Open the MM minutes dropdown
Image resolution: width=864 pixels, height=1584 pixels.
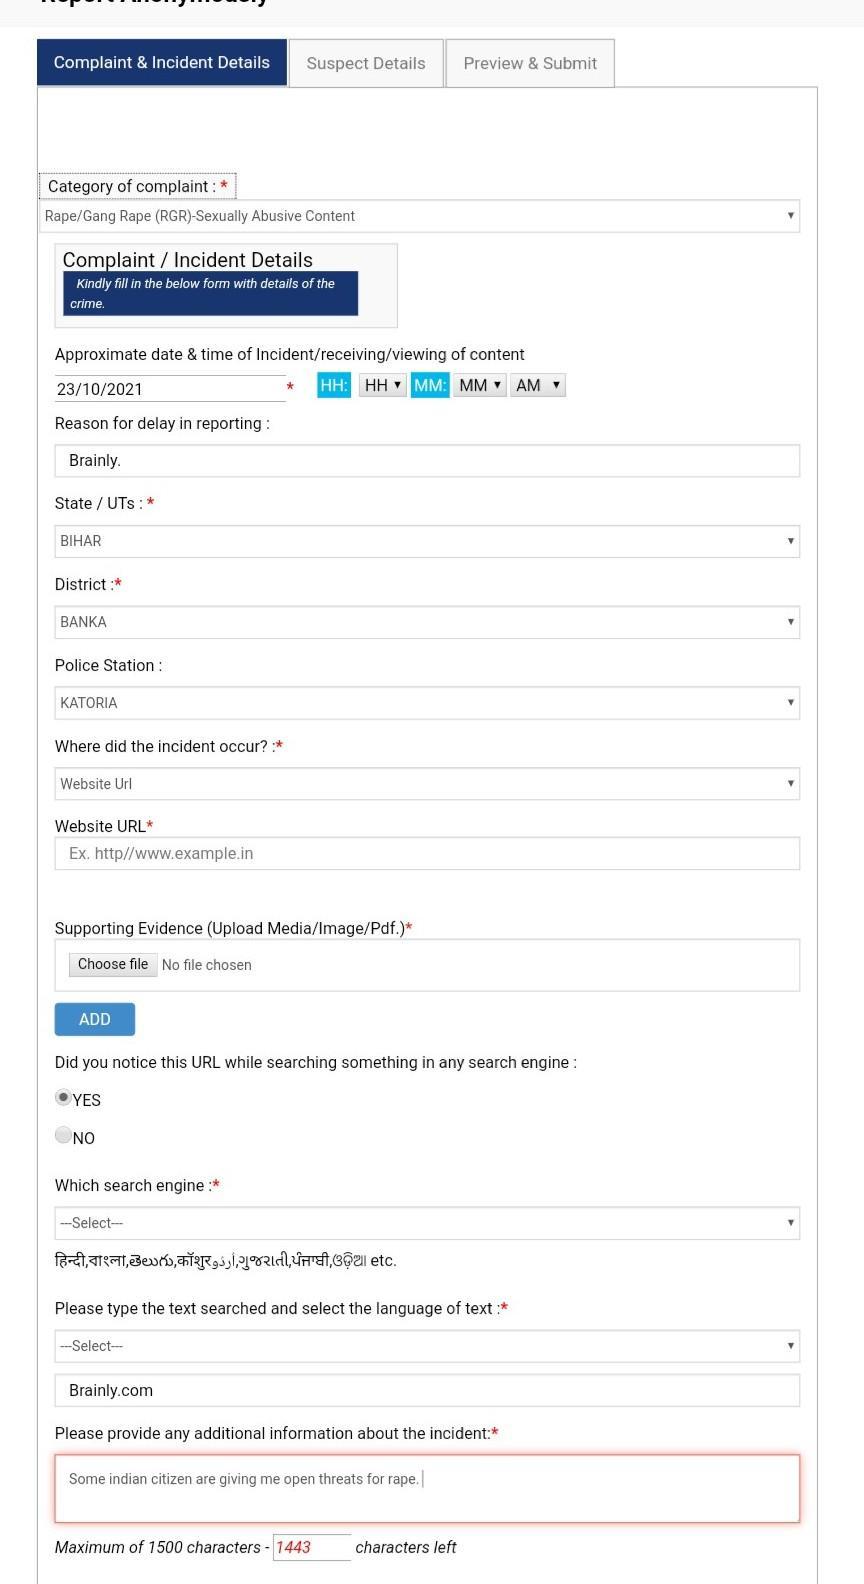pyautogui.click(x=480, y=385)
